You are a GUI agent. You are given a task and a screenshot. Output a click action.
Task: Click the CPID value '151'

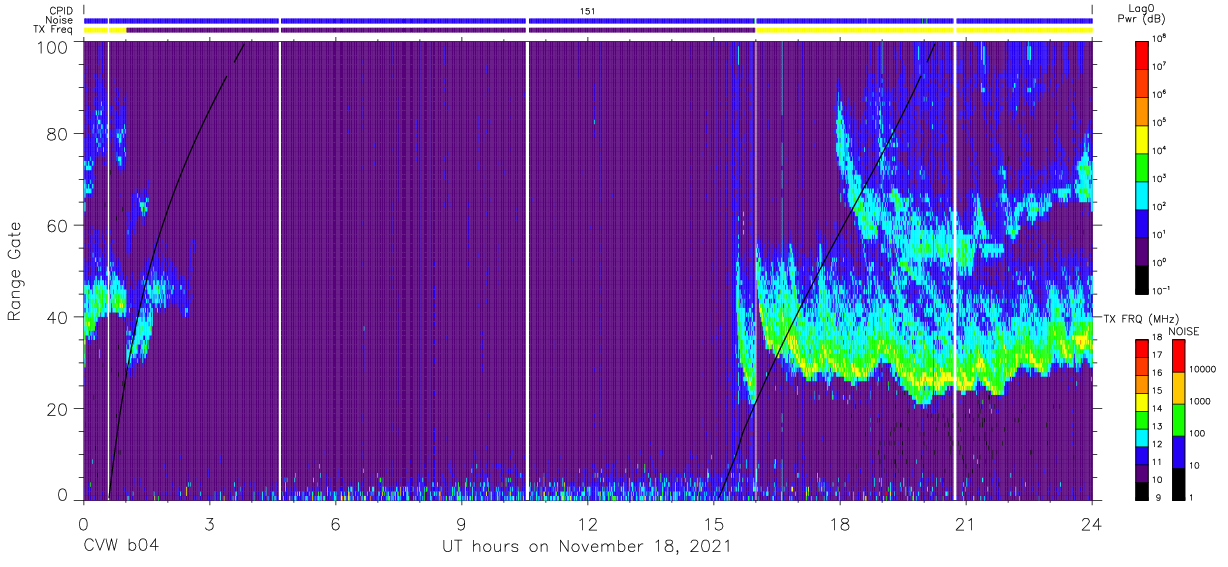coord(587,10)
